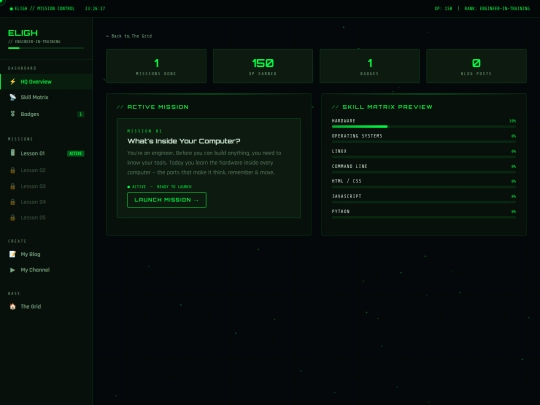The height and width of the screenshot is (405, 540).
Task: Select locked Lesson 05
Action: (46, 217)
